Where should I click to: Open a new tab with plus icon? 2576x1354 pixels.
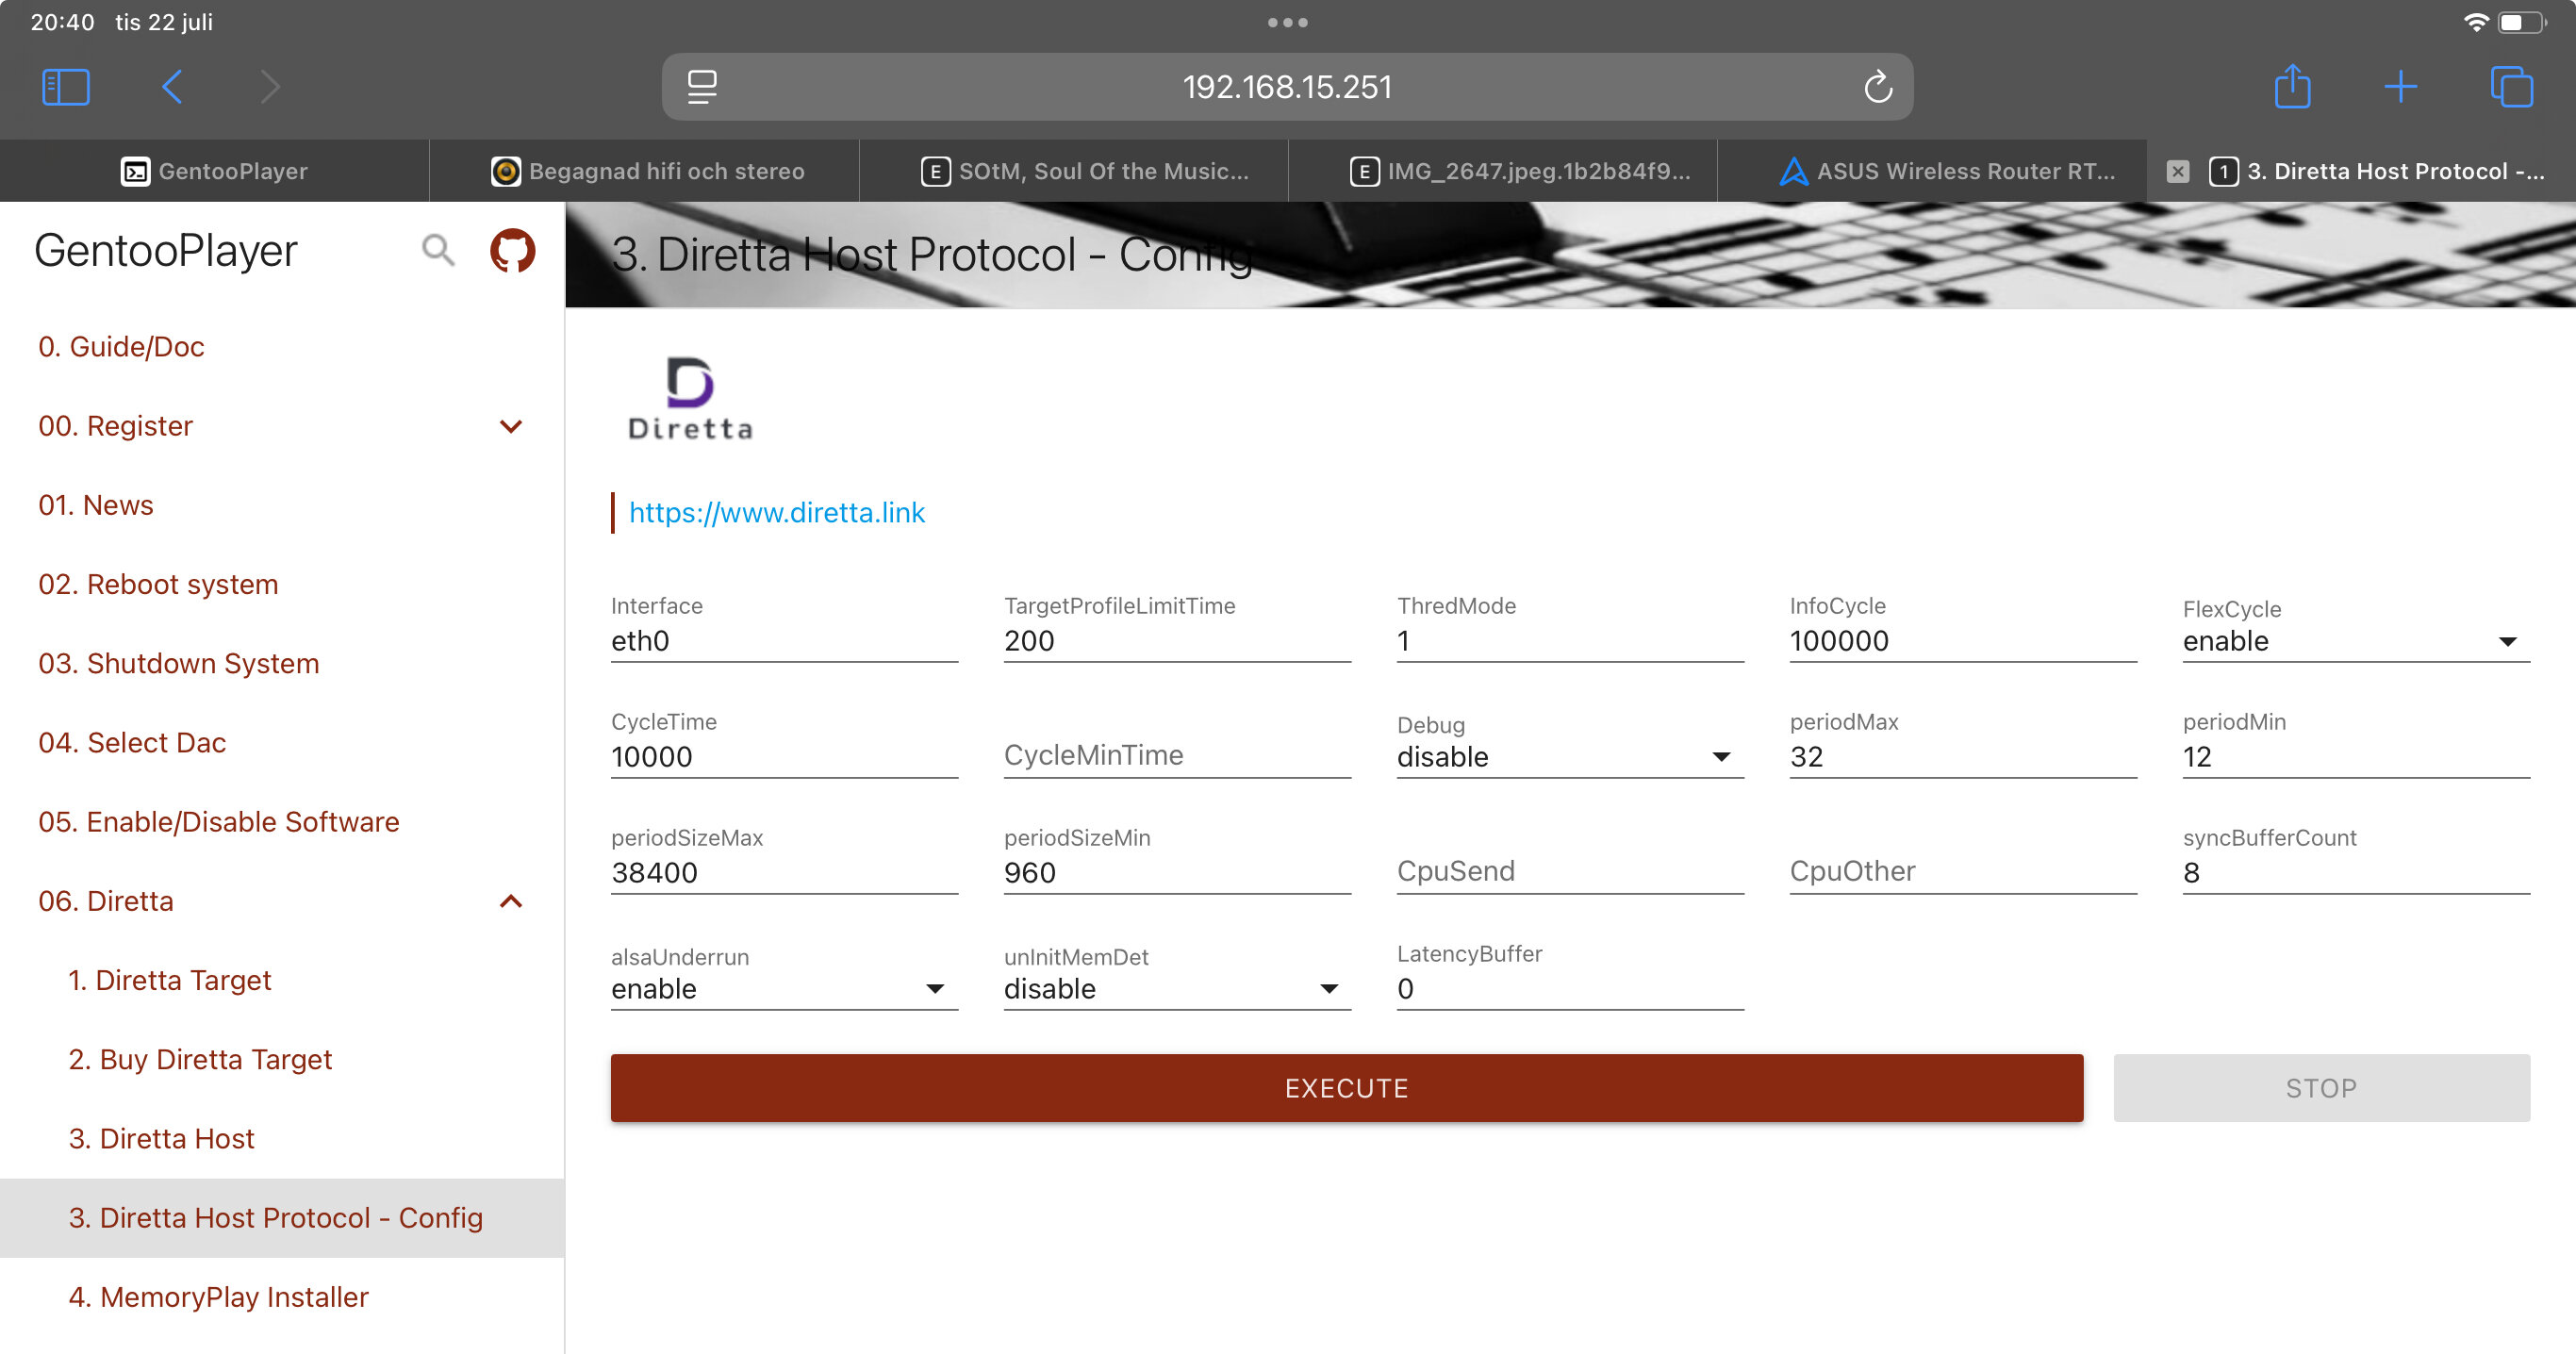point(2400,87)
